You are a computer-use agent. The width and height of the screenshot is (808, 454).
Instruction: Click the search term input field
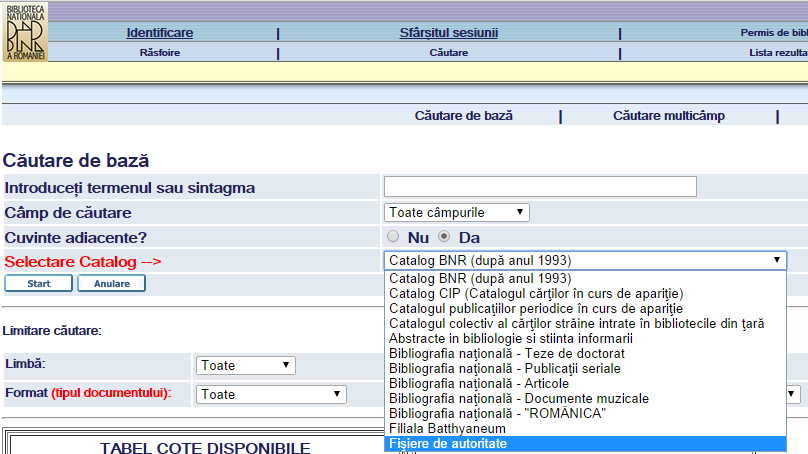tap(540, 186)
